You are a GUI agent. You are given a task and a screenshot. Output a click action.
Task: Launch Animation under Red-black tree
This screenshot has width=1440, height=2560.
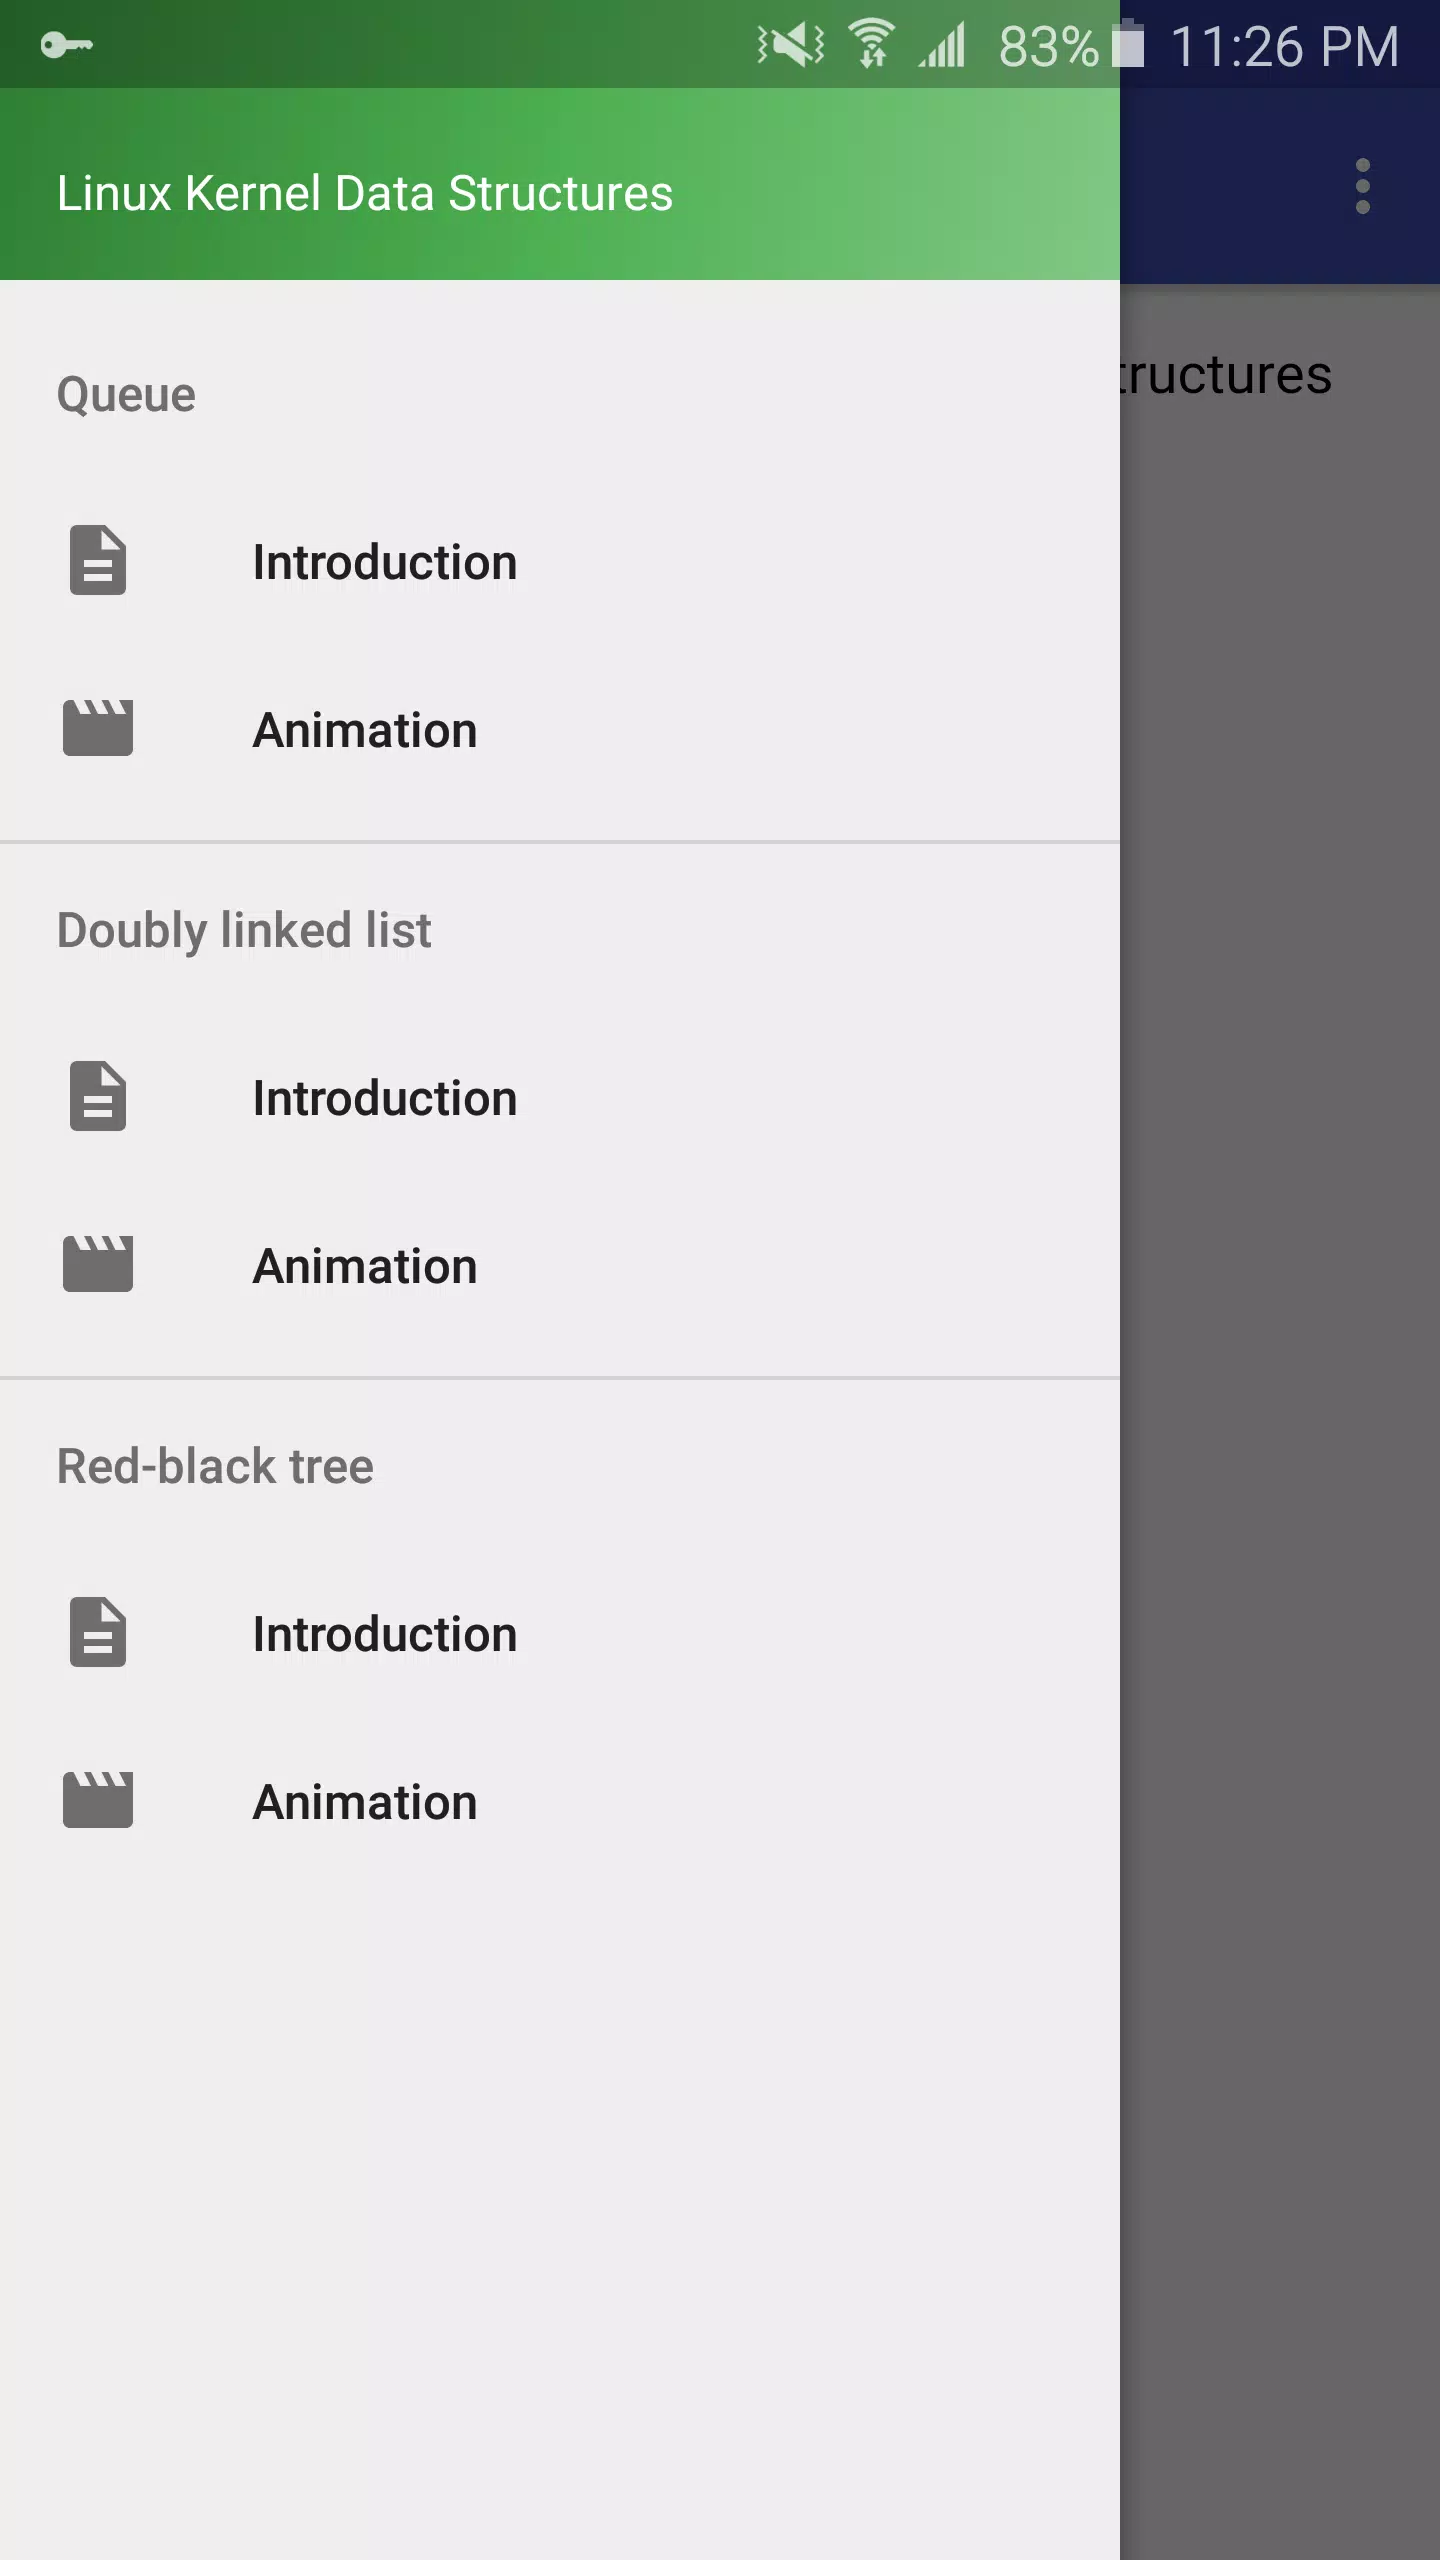point(560,1802)
